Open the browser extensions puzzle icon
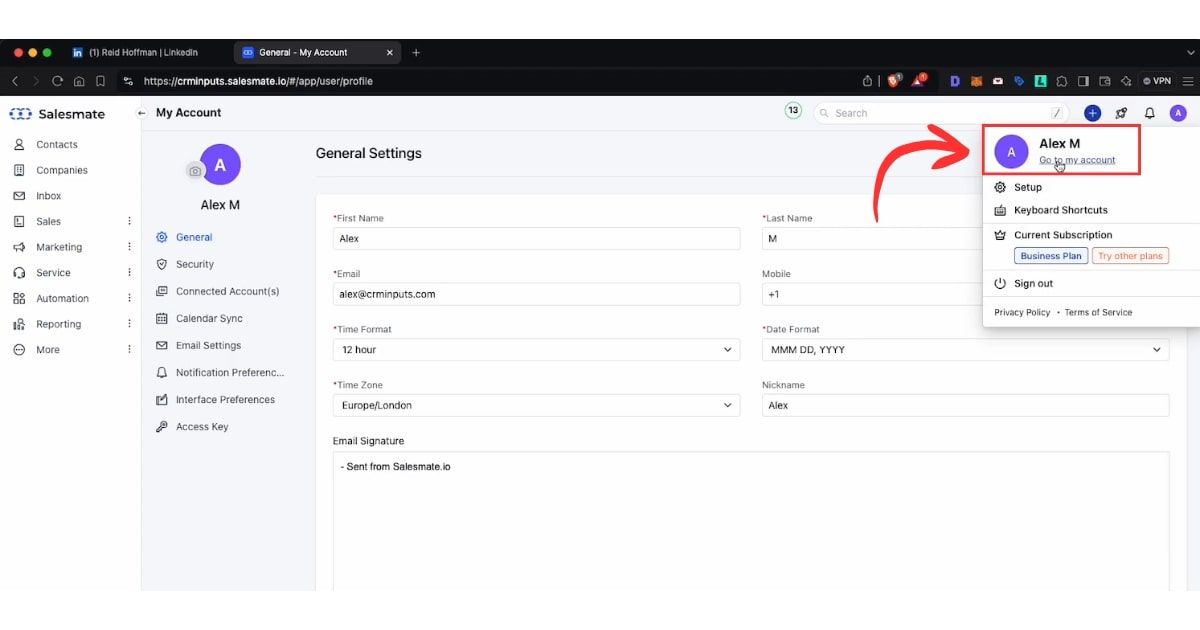Screen dimensions: 1200x630 click(1062, 81)
